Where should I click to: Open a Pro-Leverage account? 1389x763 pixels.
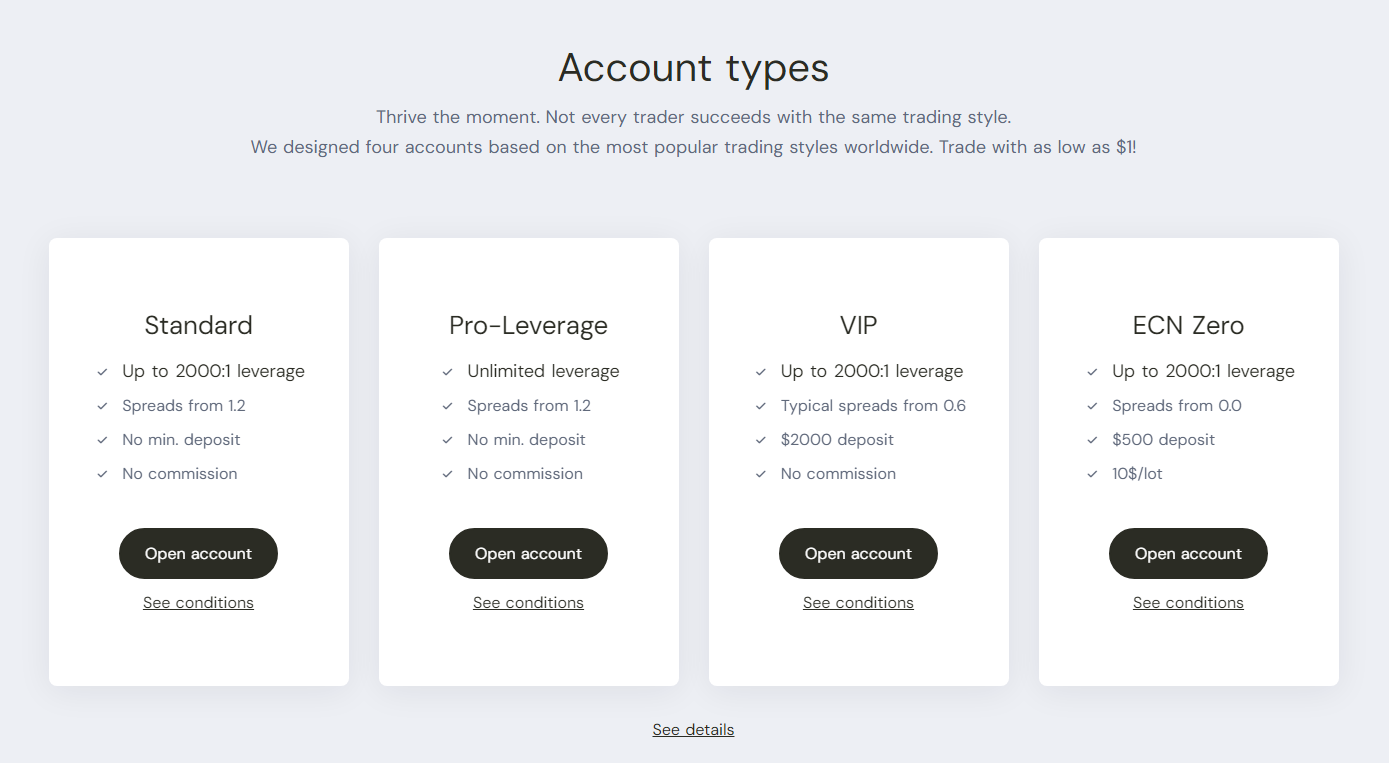tap(528, 554)
